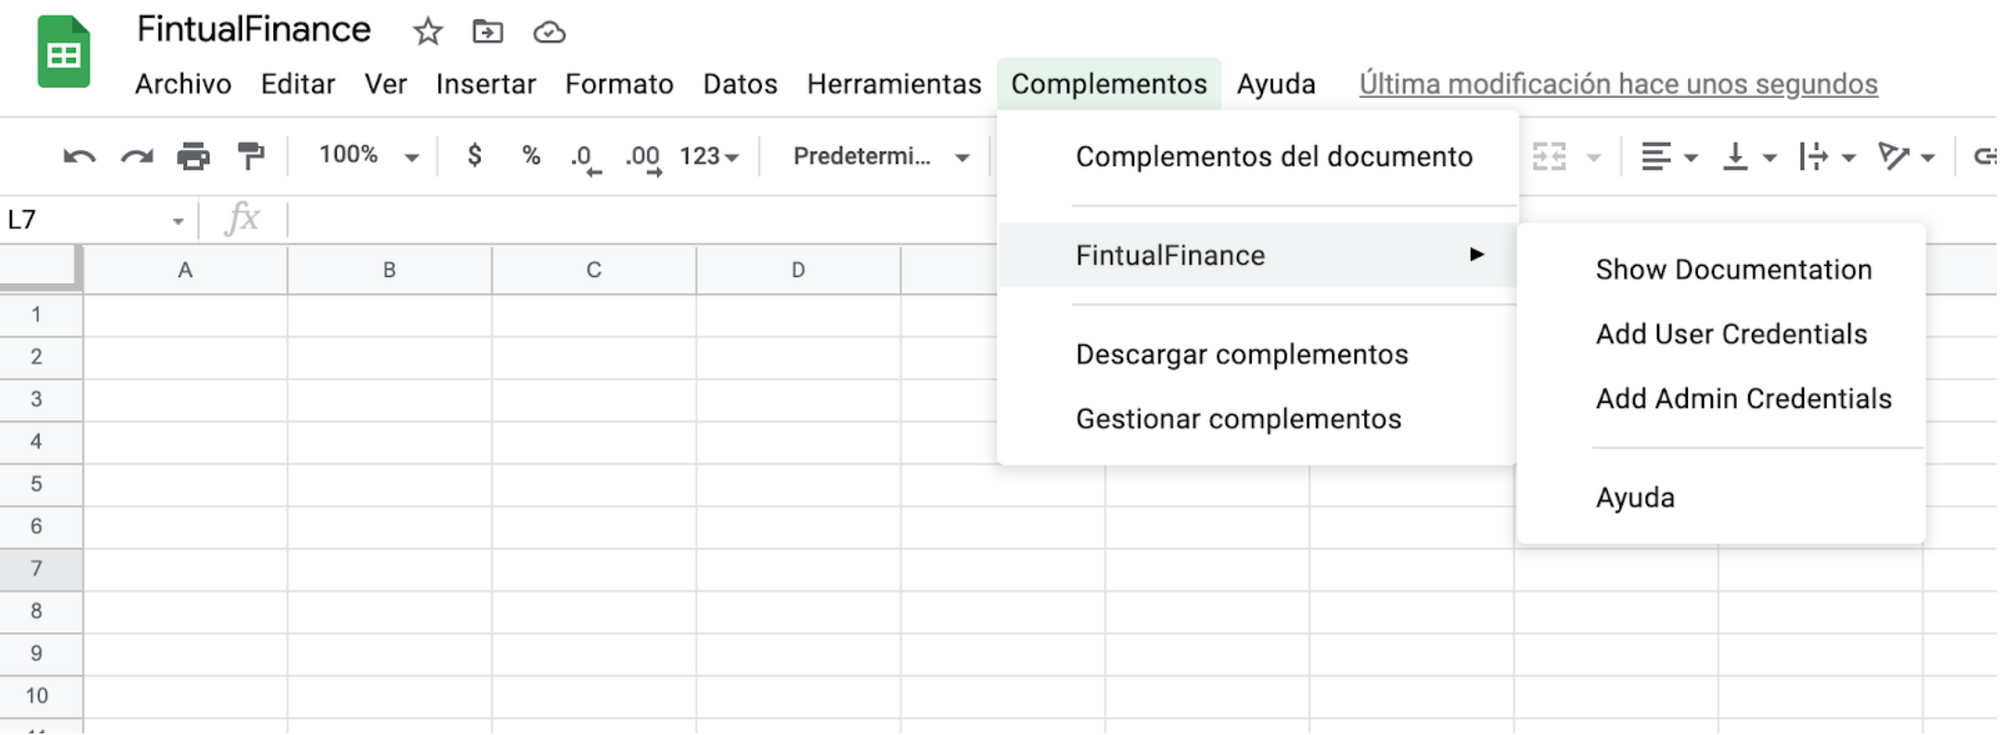
Task: Open the 100% zoom dropdown
Action: tap(367, 156)
